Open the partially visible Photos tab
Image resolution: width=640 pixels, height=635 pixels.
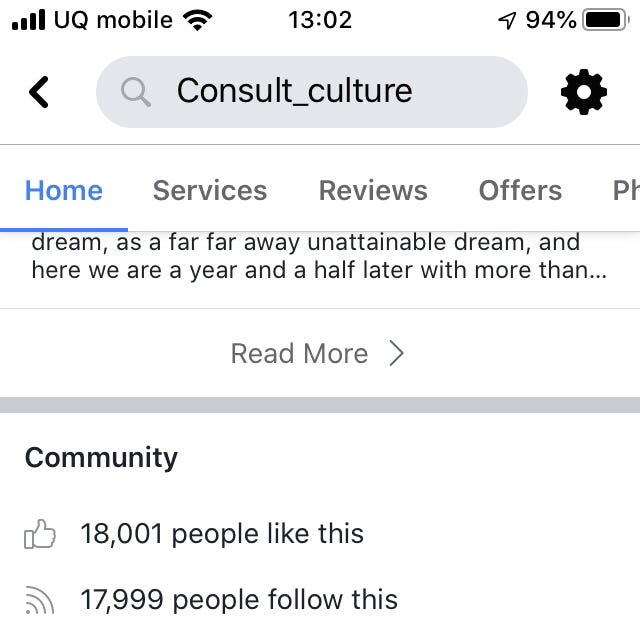pos(626,191)
